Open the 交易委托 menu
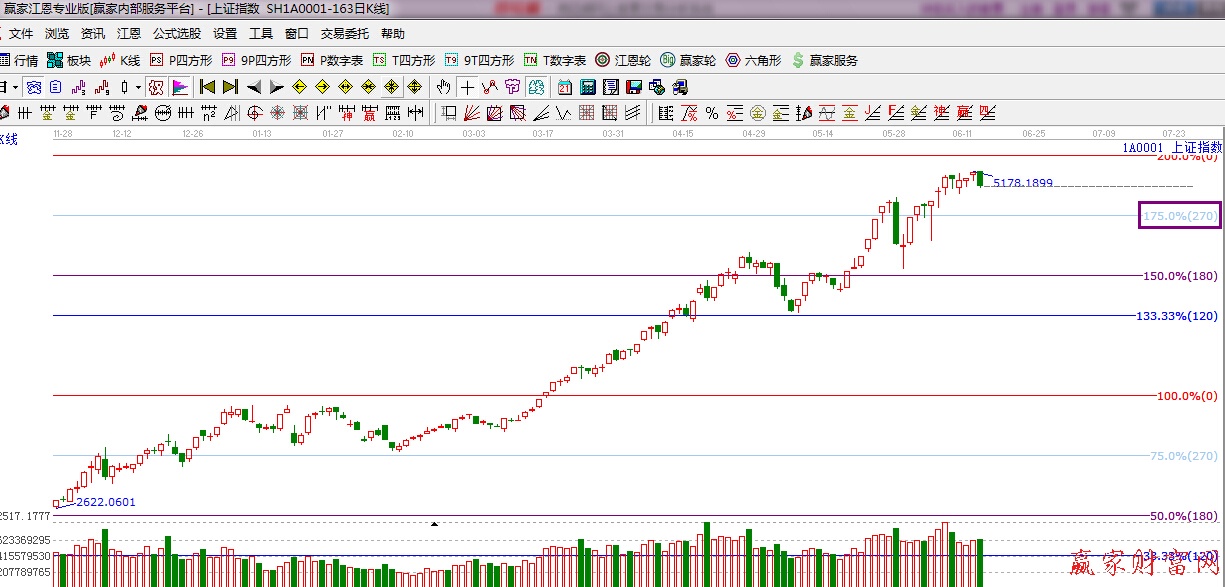The height and width of the screenshot is (587, 1225). coord(344,33)
